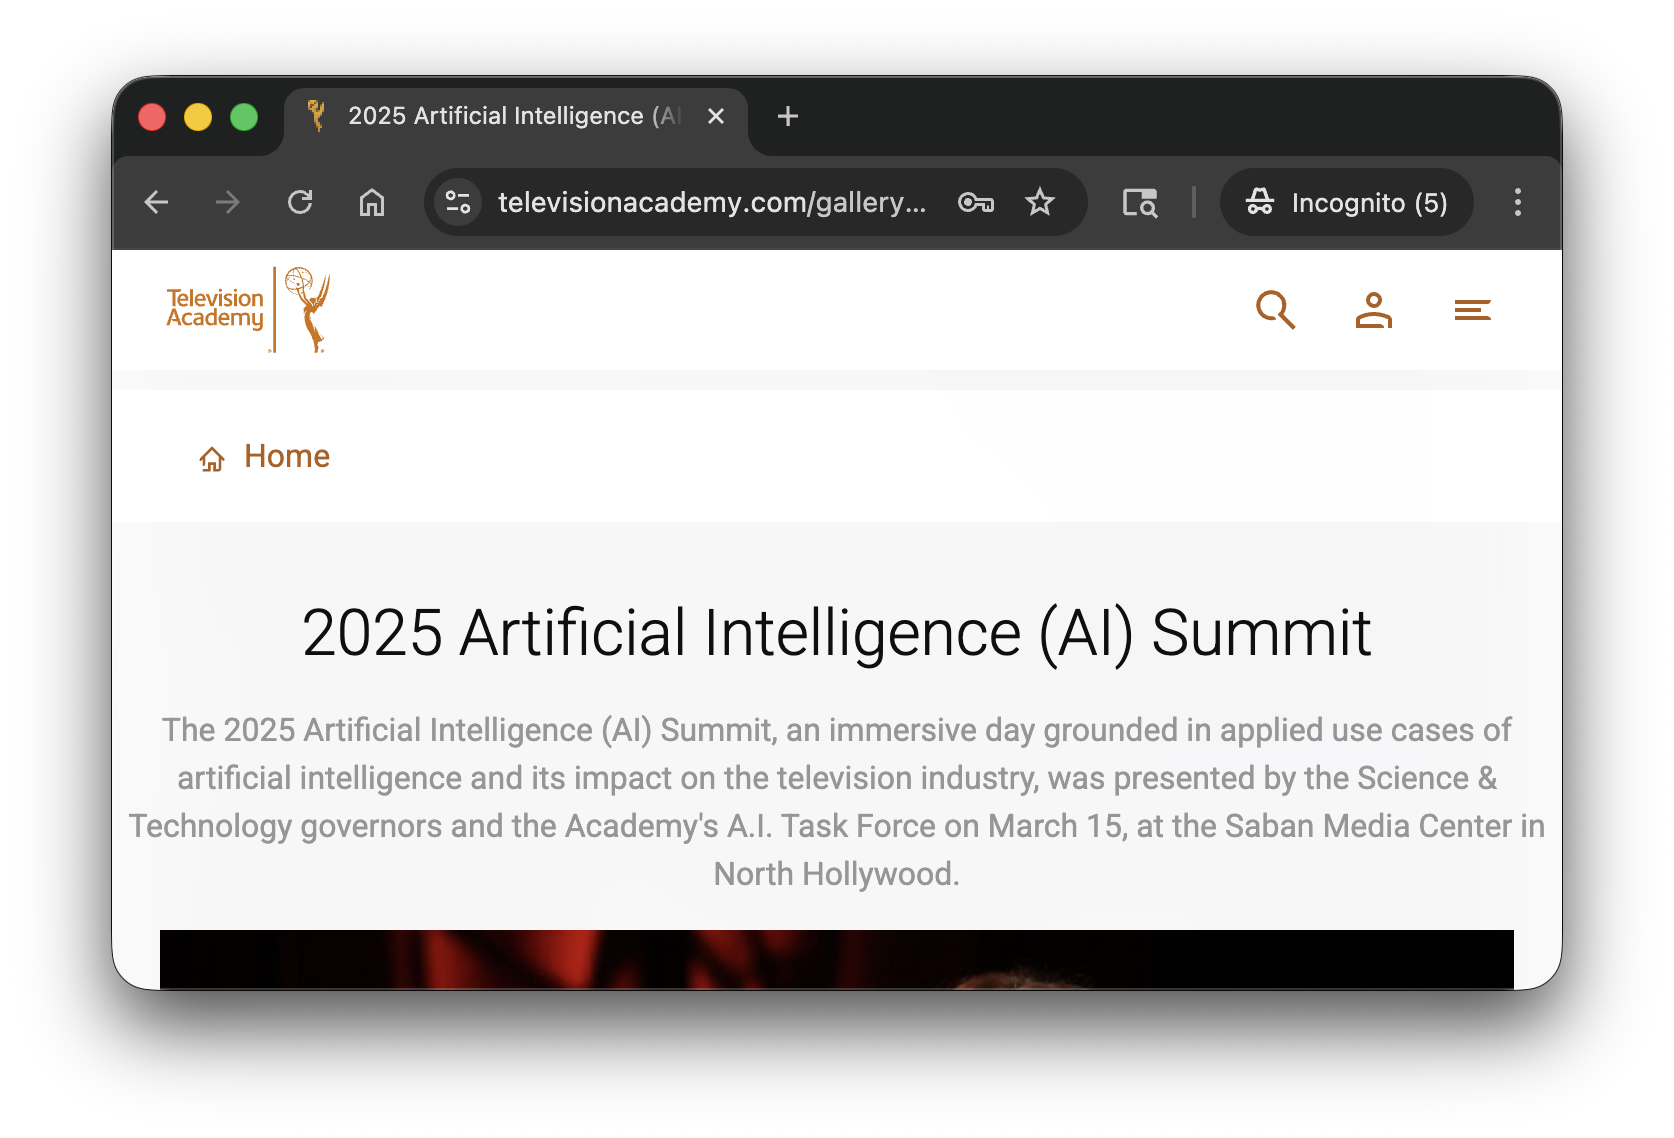Open the Chrome three-dot menu
Viewport: 1674px width, 1138px height.
[1518, 202]
